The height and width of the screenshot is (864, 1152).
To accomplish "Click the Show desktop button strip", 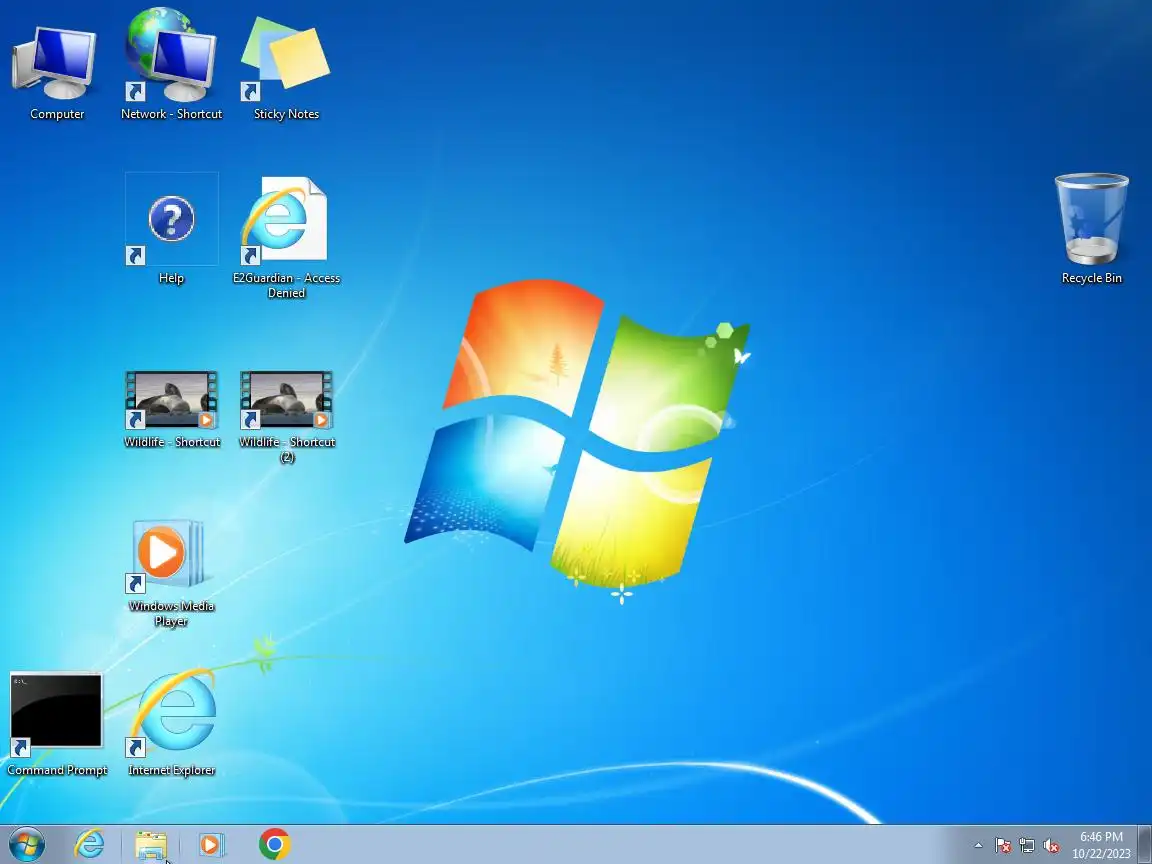I will [x=1144, y=845].
